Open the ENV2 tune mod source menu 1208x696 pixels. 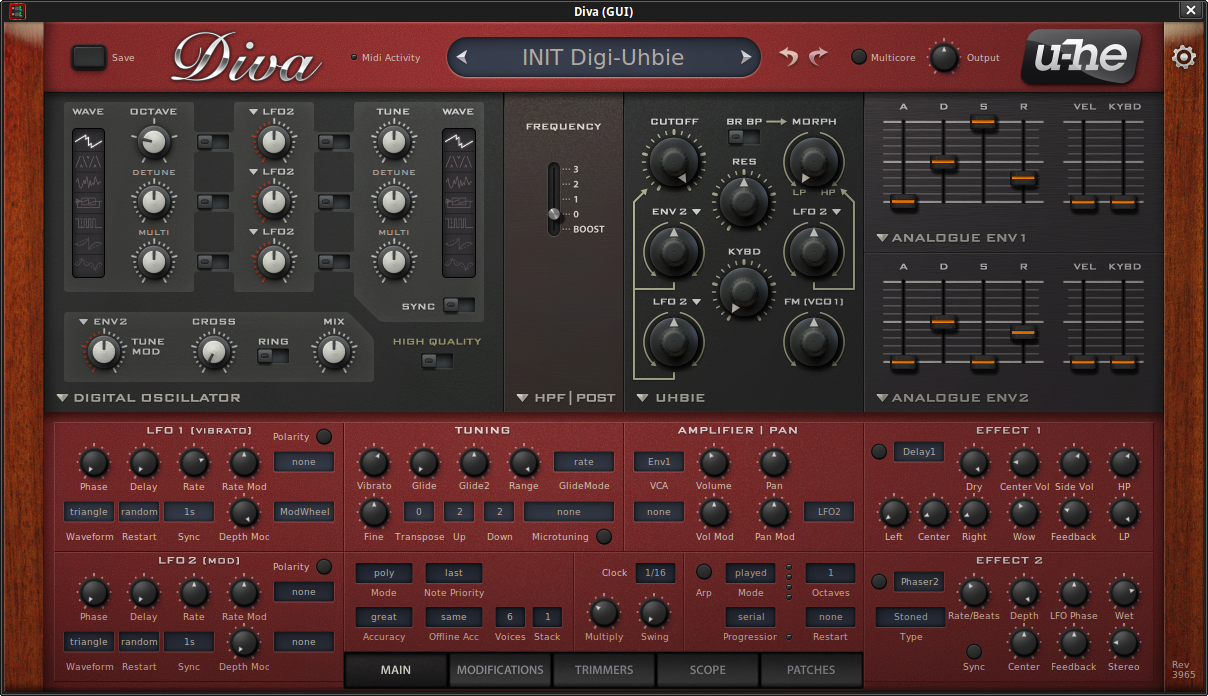pos(103,322)
